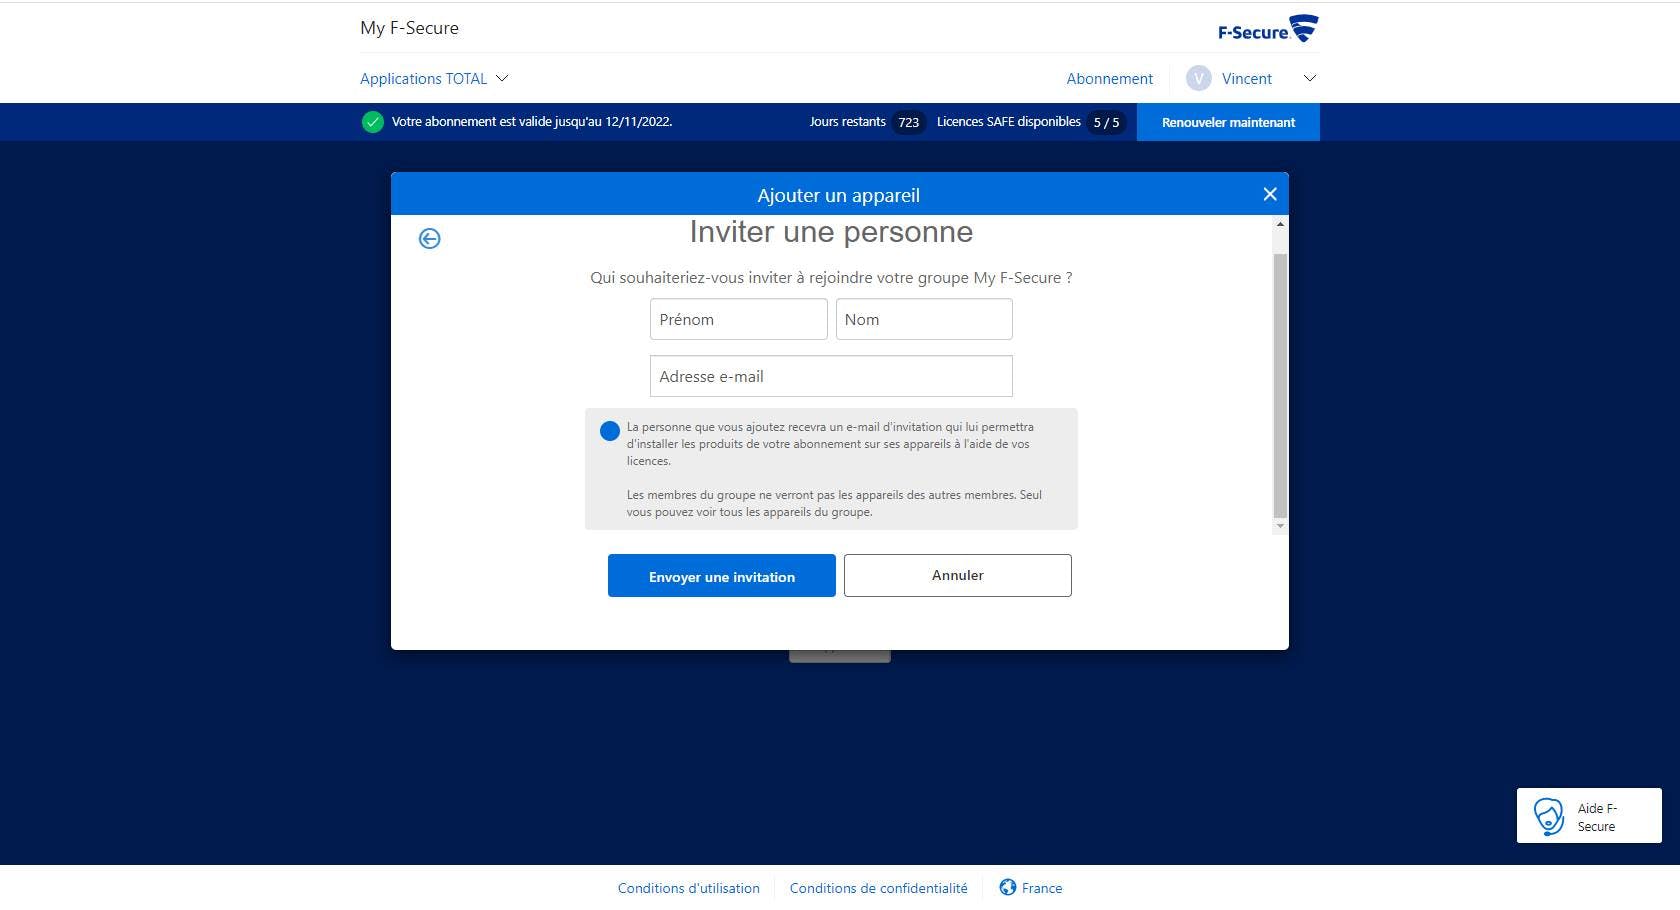
Task: Click Envoyer une invitation button
Action: (x=722, y=576)
